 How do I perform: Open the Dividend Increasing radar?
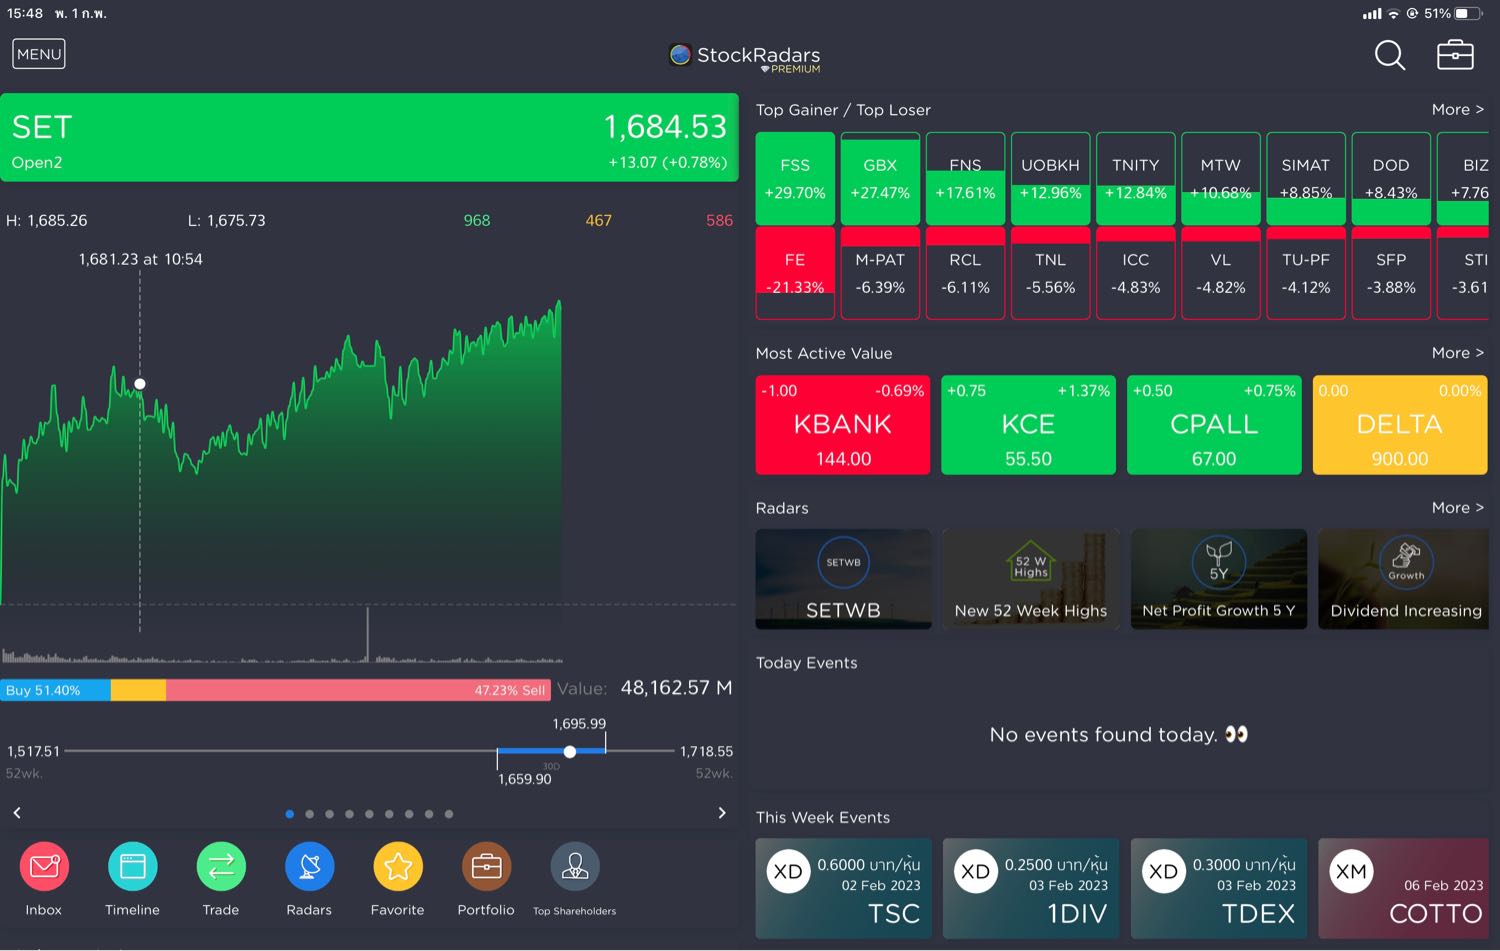pyautogui.click(x=1403, y=579)
